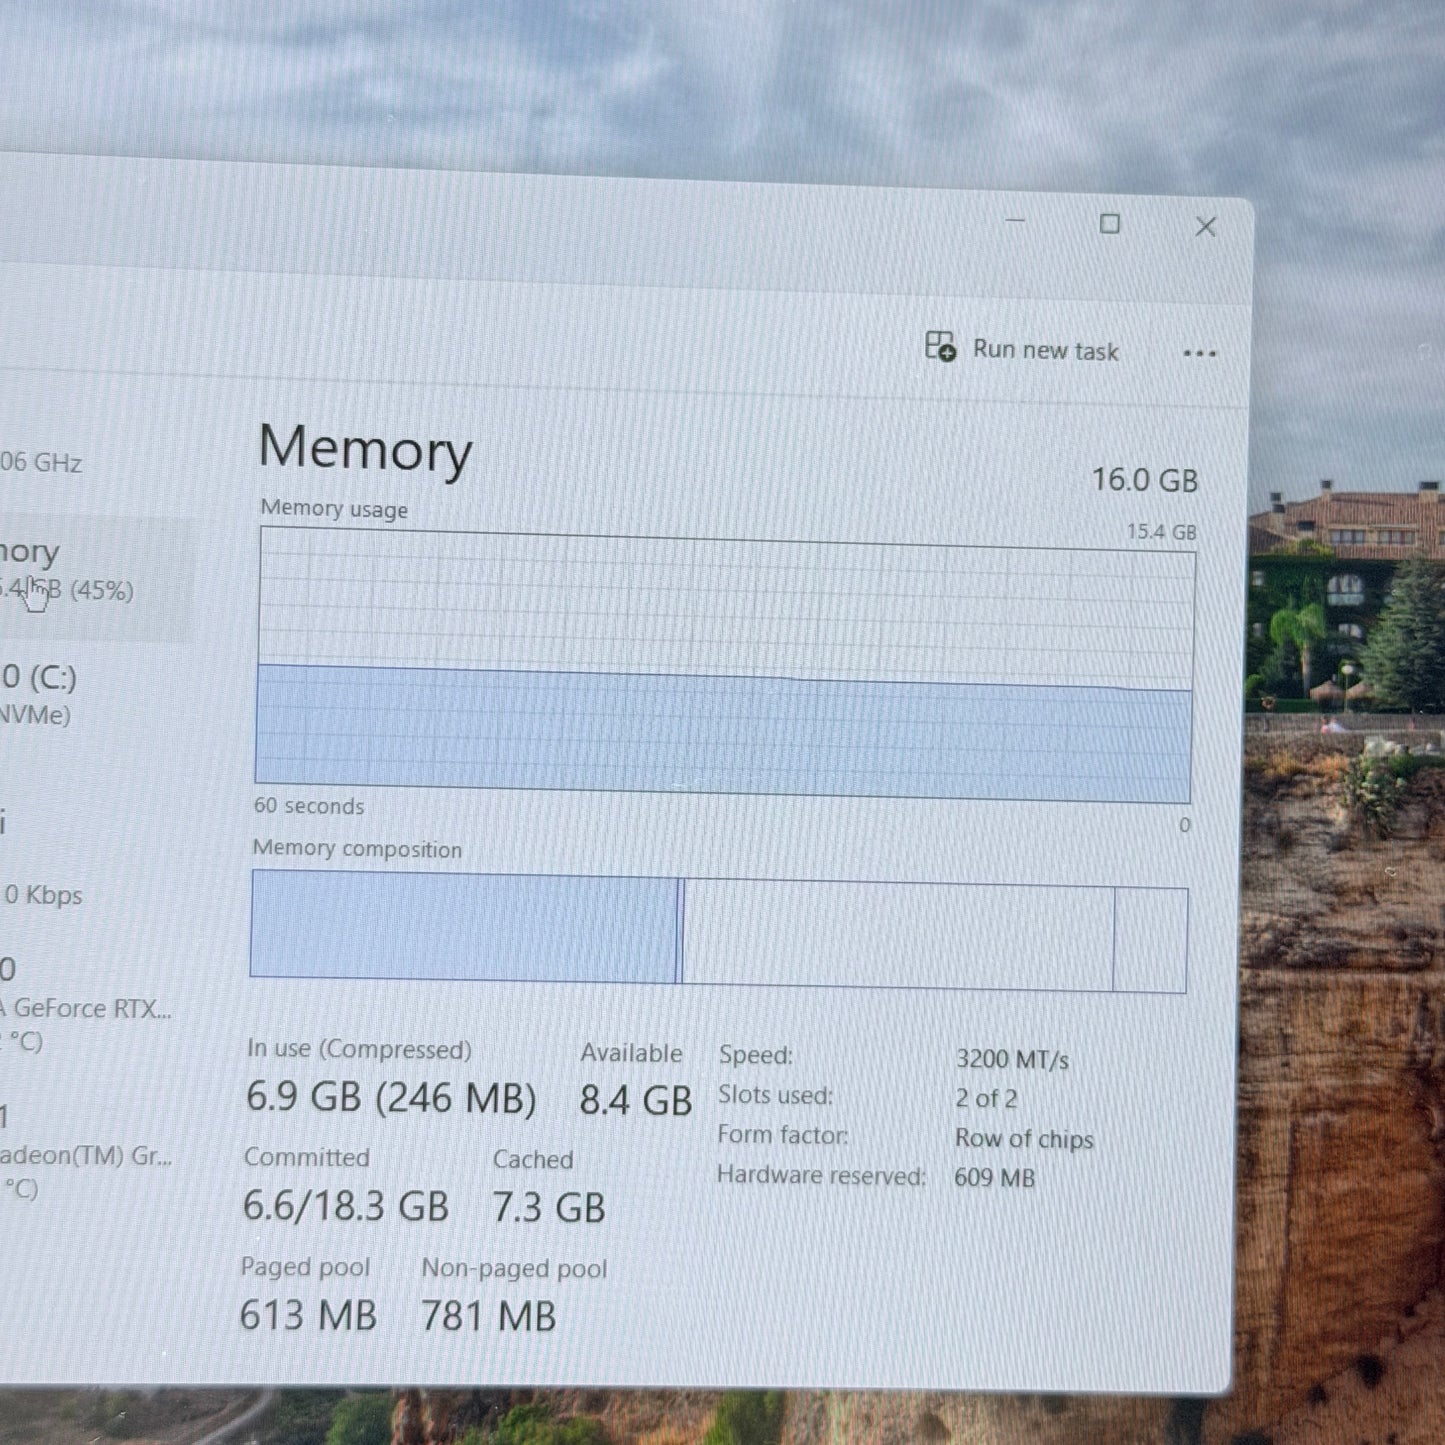
Task: Click the in-use segment of Memory composition
Action: pyautogui.click(x=464, y=926)
